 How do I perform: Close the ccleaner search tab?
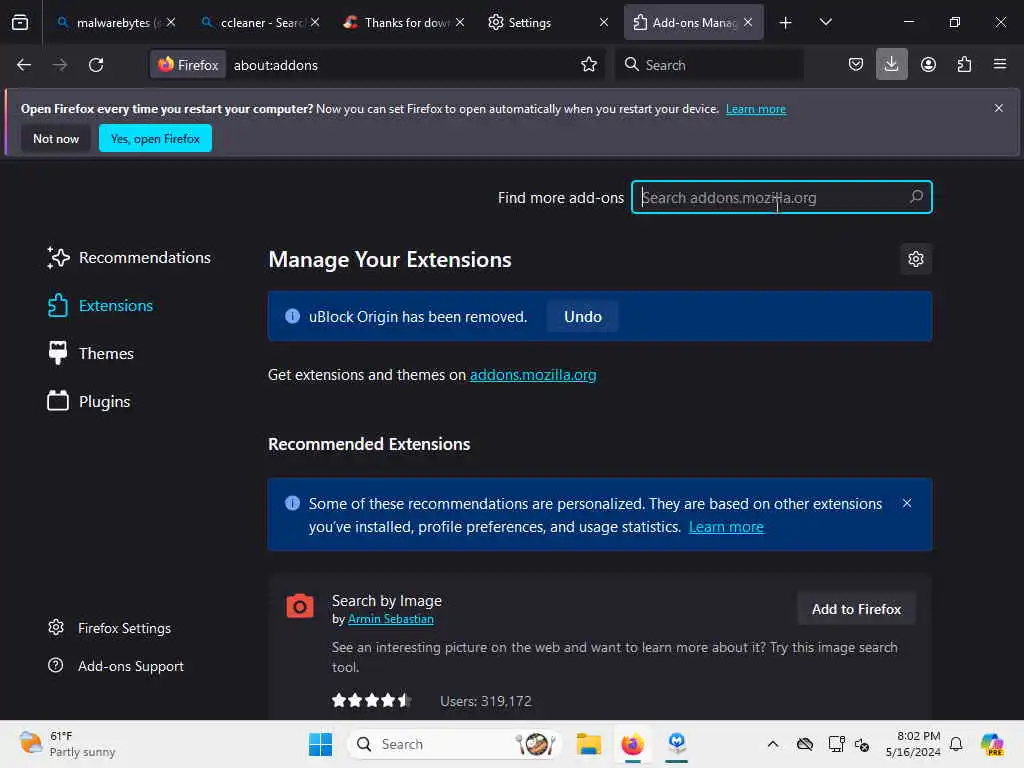point(315,22)
